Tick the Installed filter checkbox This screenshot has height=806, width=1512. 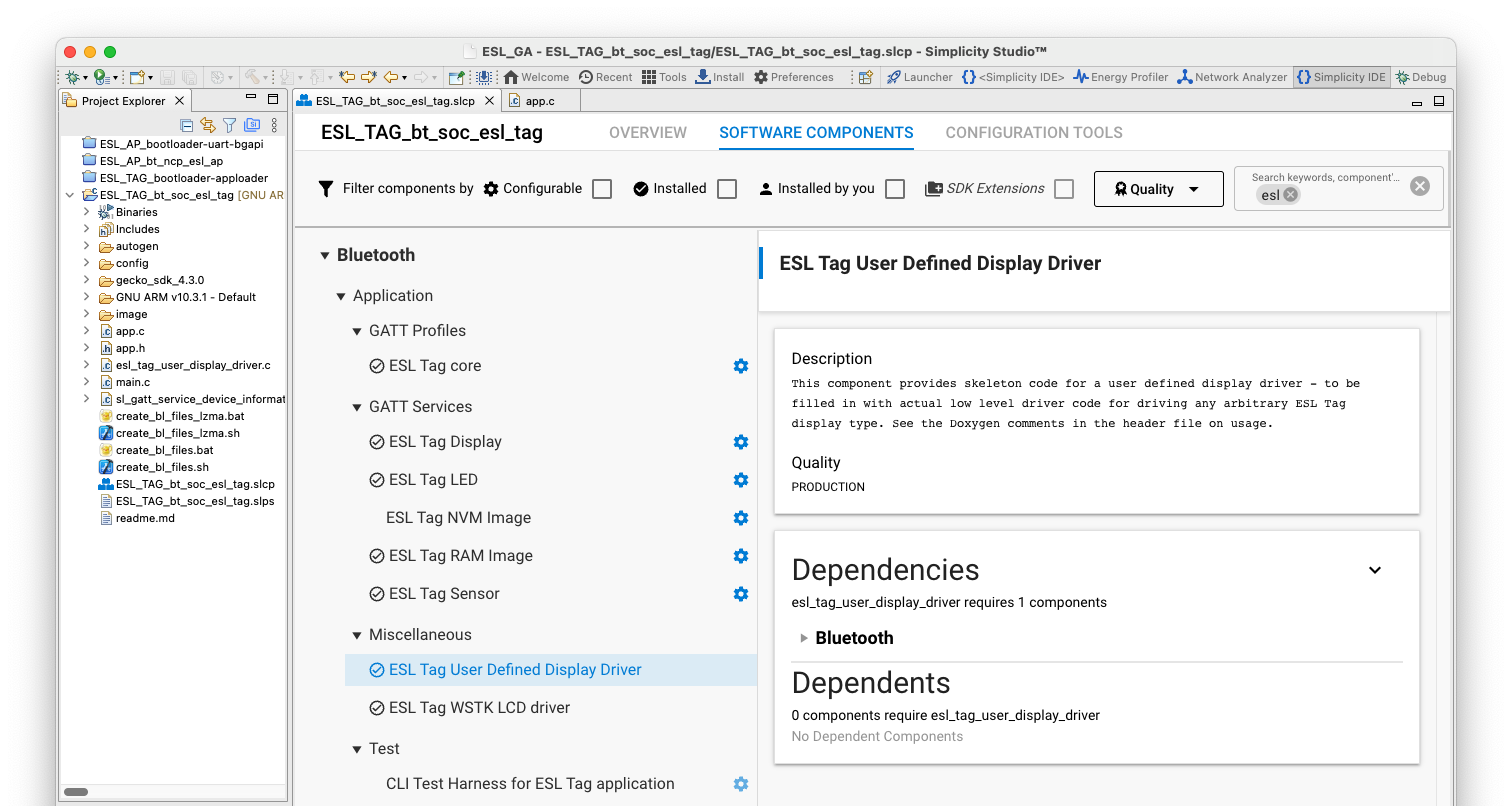click(727, 189)
